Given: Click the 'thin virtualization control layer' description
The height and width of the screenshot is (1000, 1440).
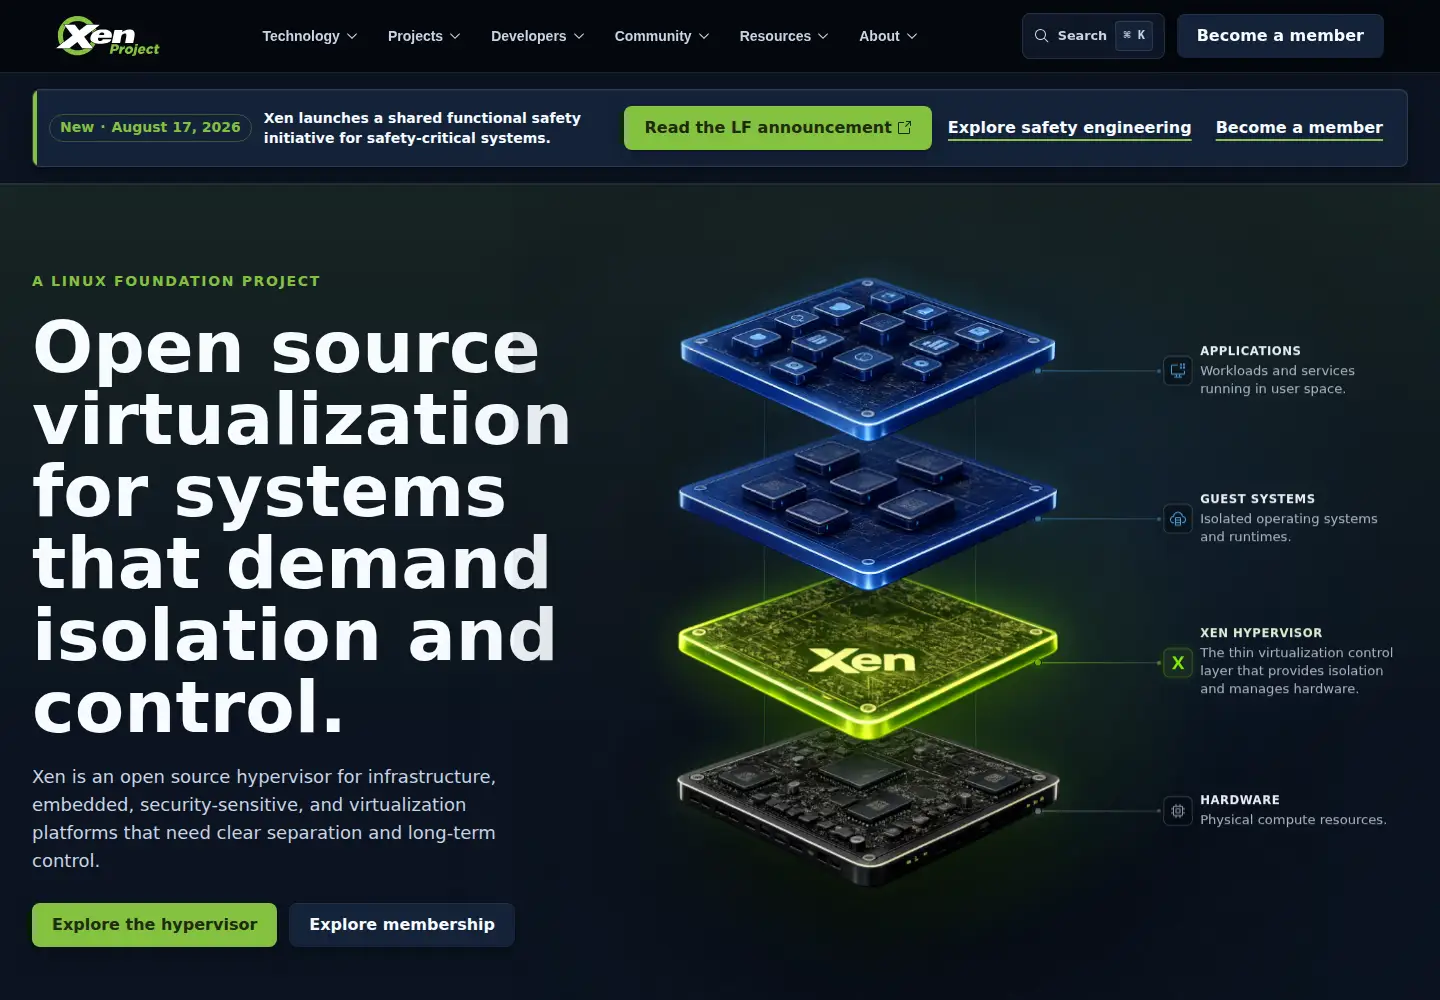Looking at the screenshot, I should (1296, 671).
